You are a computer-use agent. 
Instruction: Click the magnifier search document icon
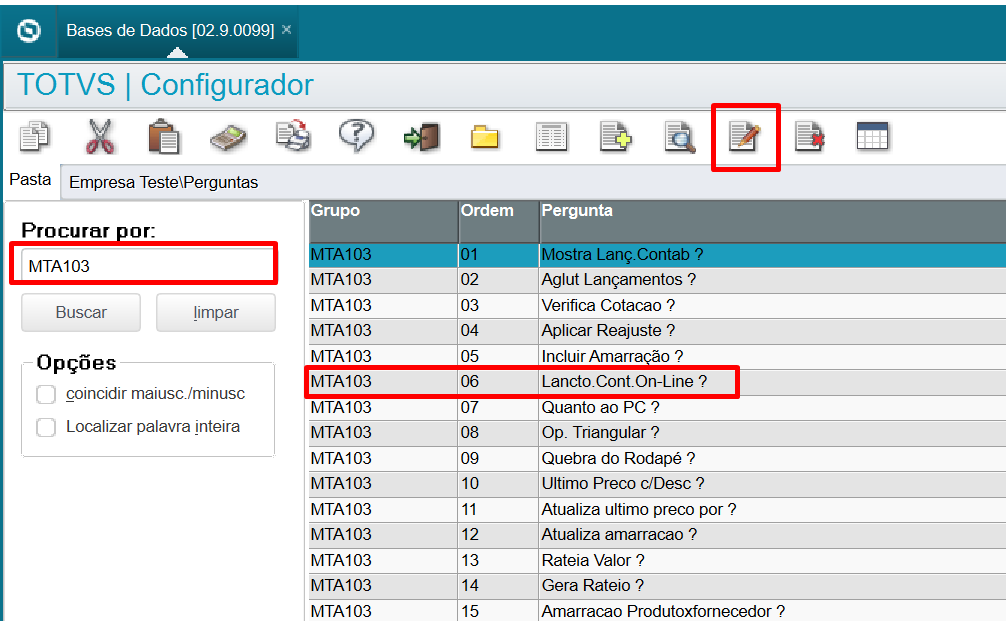point(680,137)
